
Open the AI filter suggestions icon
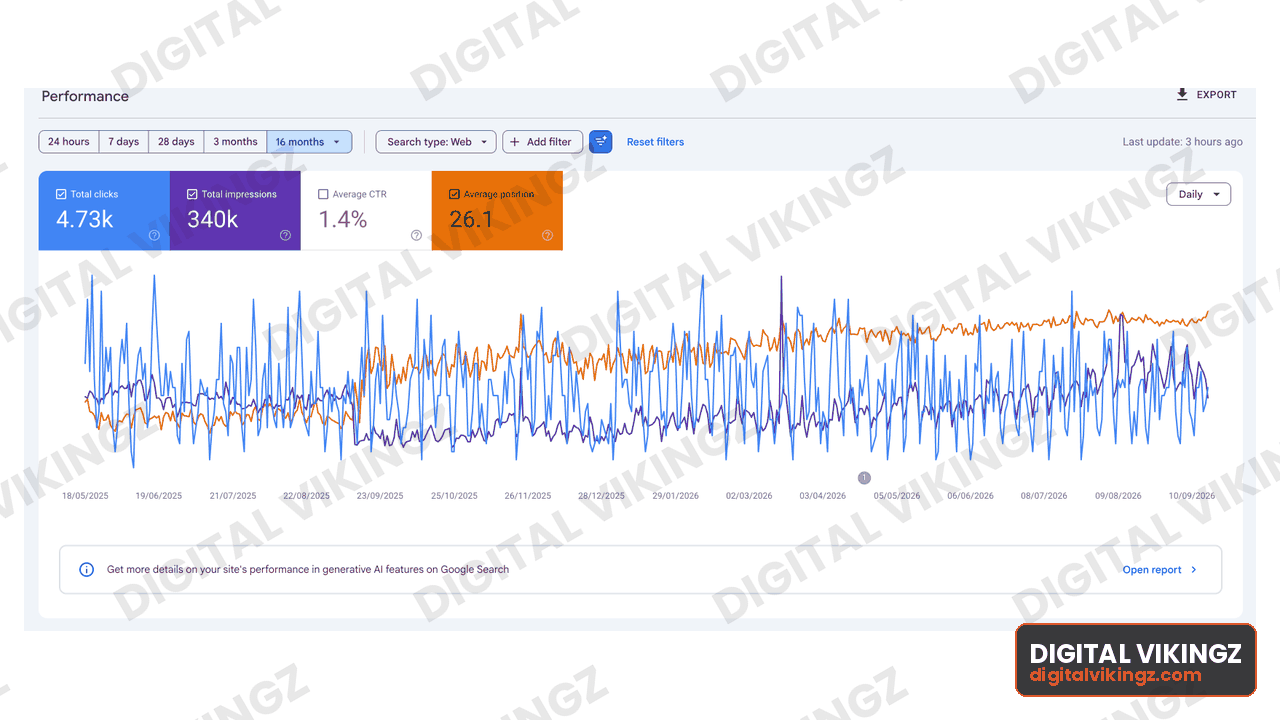[x=600, y=142]
